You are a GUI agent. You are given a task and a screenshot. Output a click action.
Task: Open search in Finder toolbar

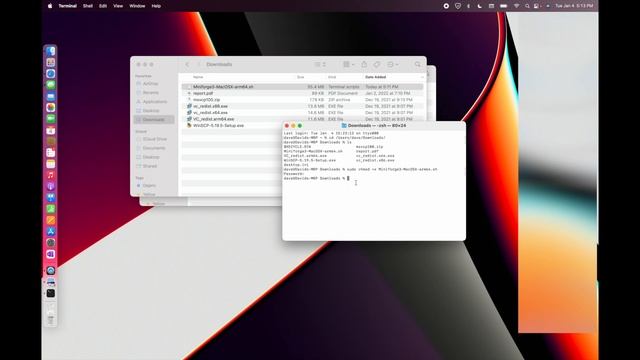pyautogui.click(x=417, y=64)
